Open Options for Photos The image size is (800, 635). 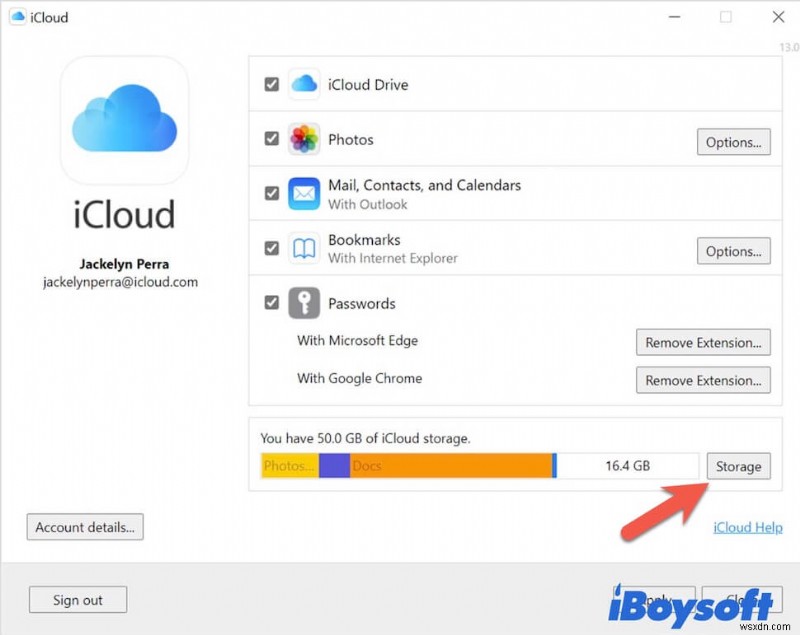coord(733,142)
